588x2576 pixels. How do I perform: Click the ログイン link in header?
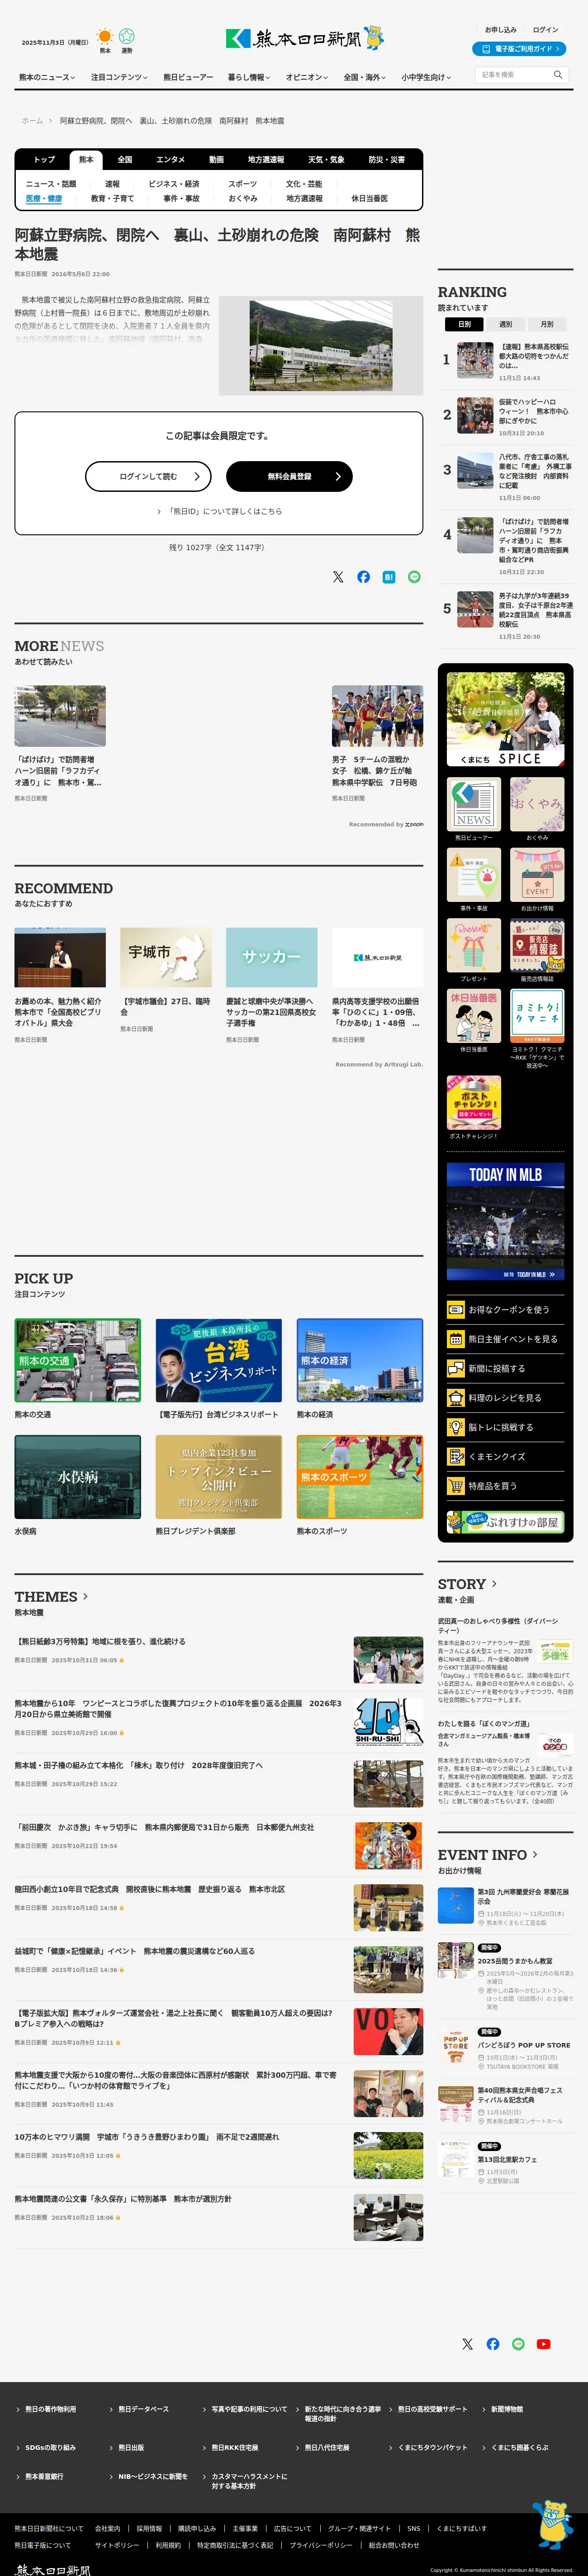tap(546, 30)
